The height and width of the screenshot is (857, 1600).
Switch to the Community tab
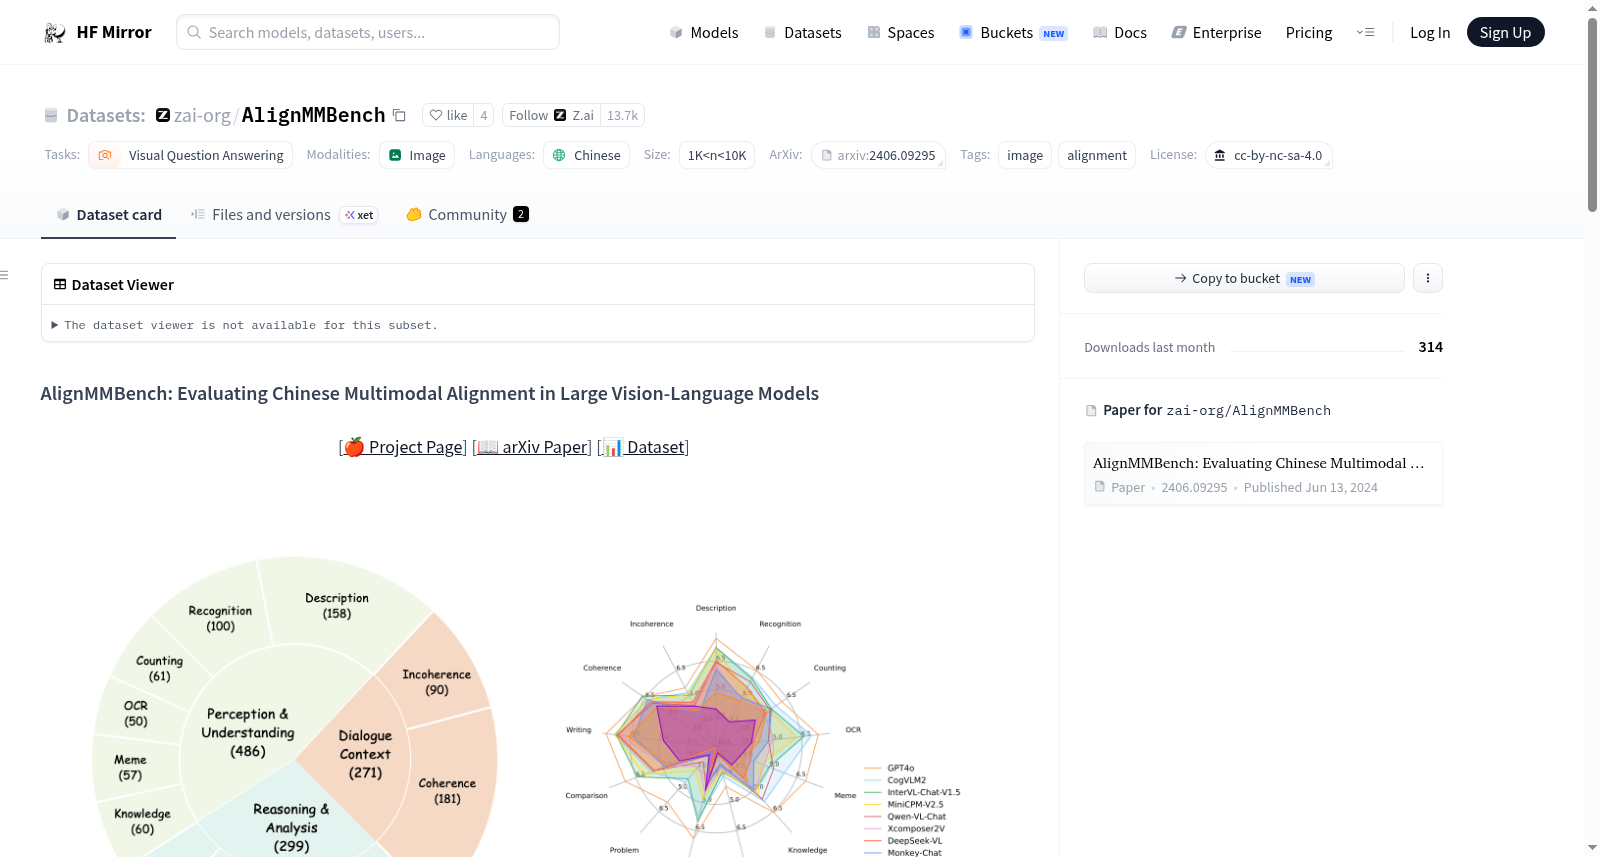[x=467, y=215]
